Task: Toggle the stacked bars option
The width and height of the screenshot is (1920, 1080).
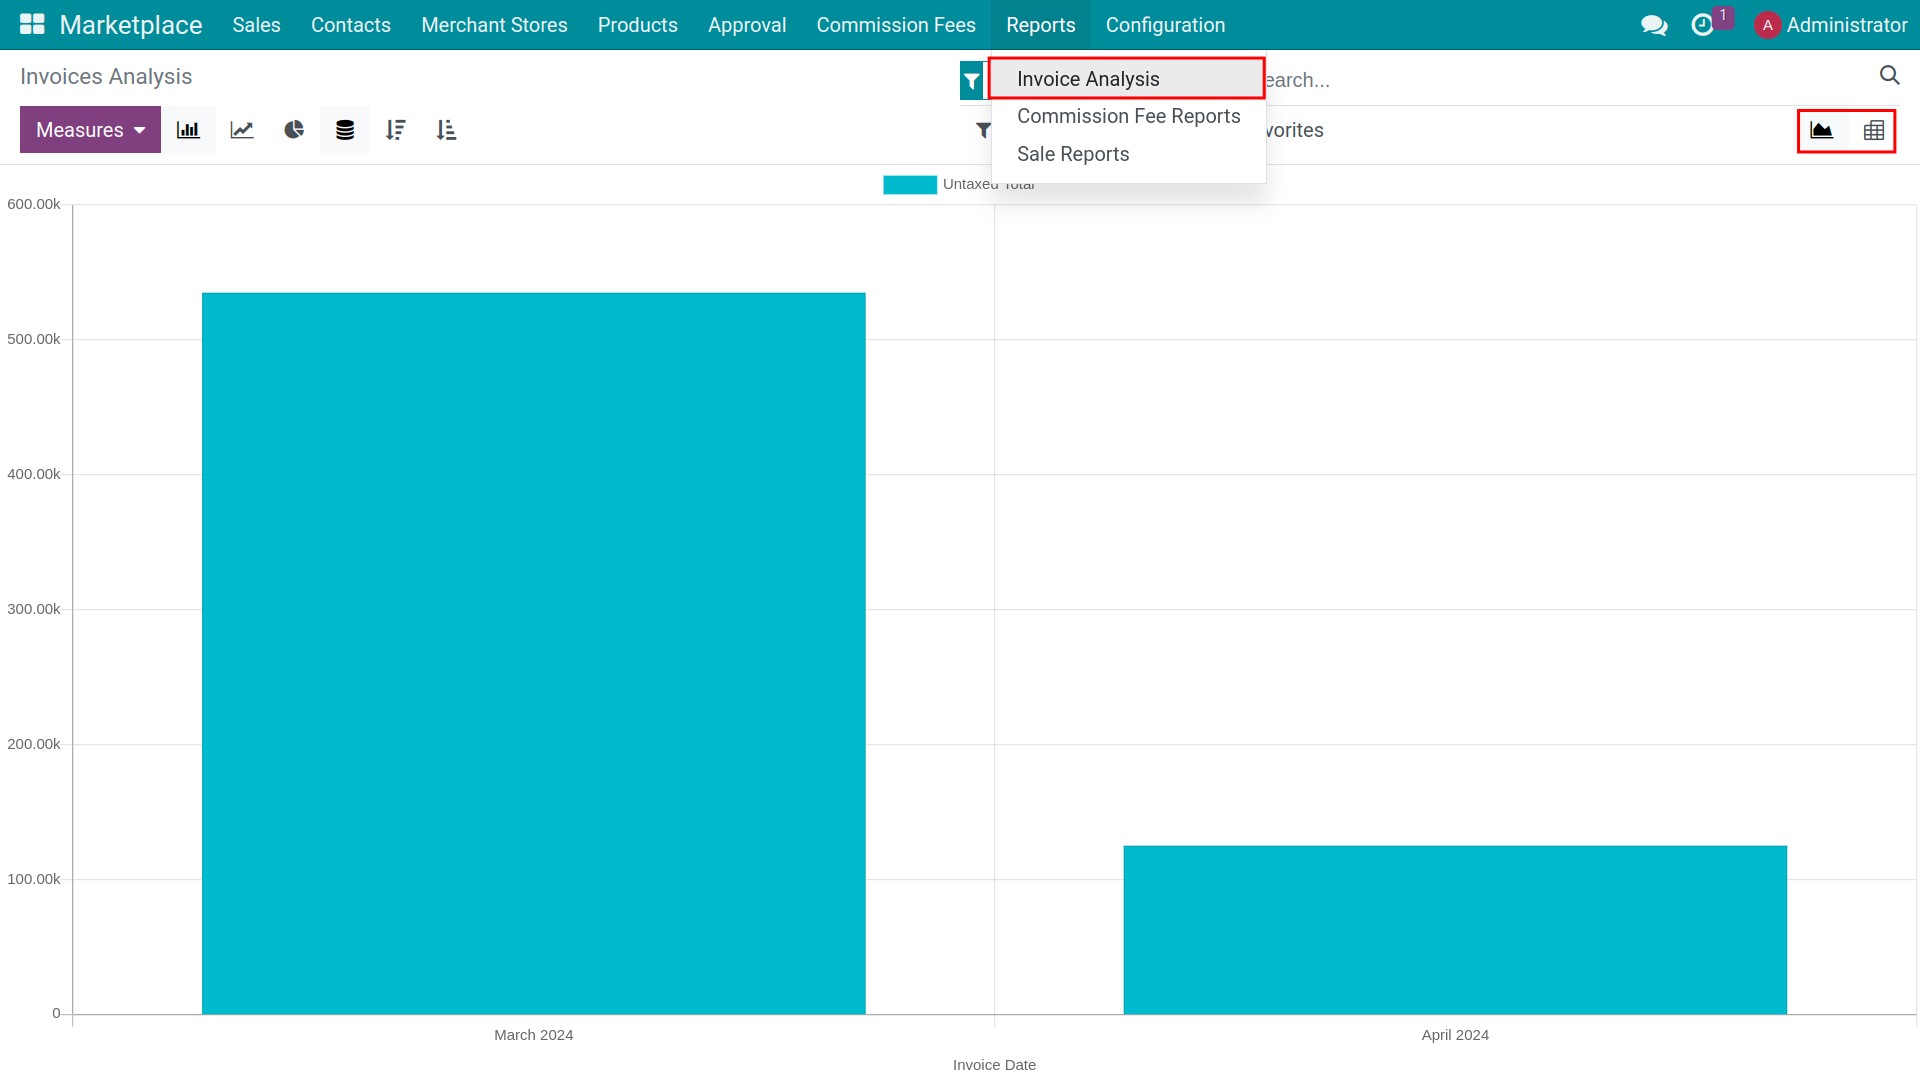Action: pyautogui.click(x=345, y=130)
